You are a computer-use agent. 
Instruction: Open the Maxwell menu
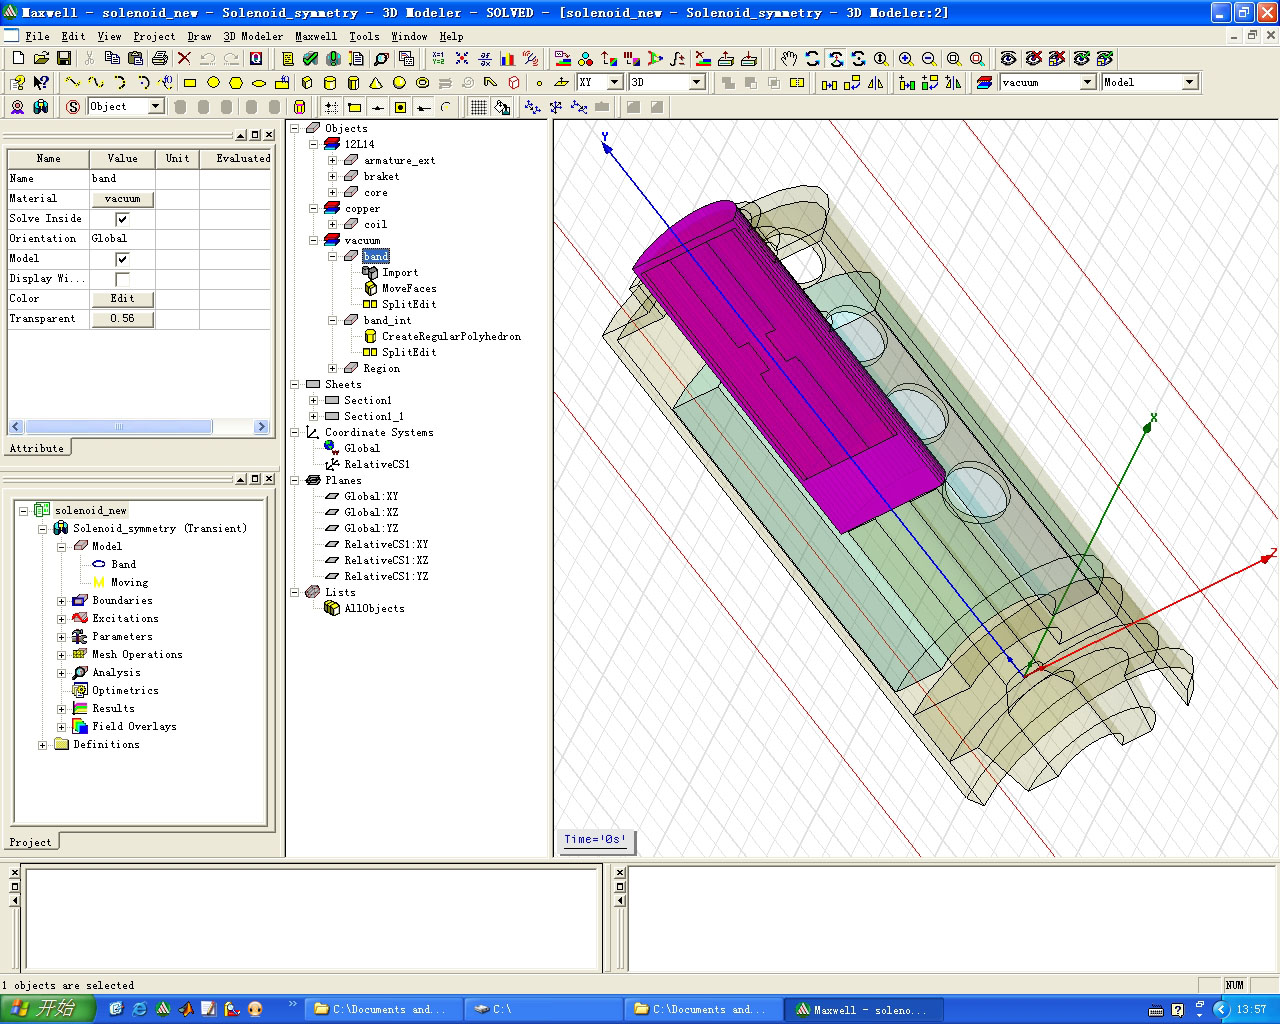(x=316, y=36)
